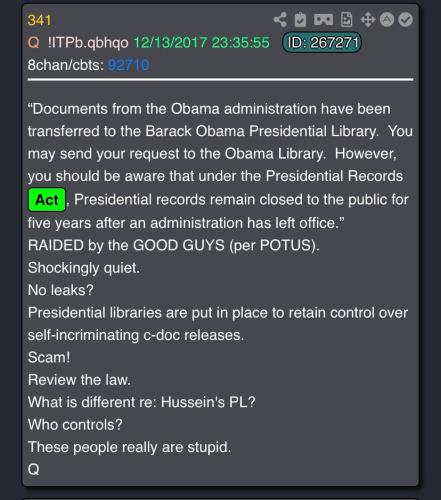The height and width of the screenshot is (500, 441).
Task: Open the 92710 post link
Action: [129, 65]
